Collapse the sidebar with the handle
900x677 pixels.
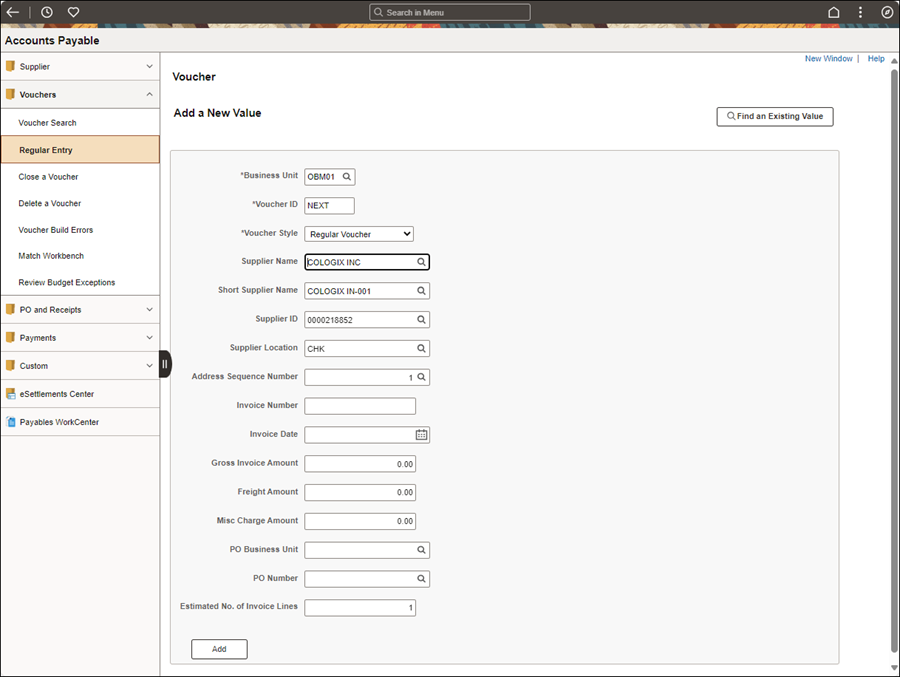[x=165, y=364]
